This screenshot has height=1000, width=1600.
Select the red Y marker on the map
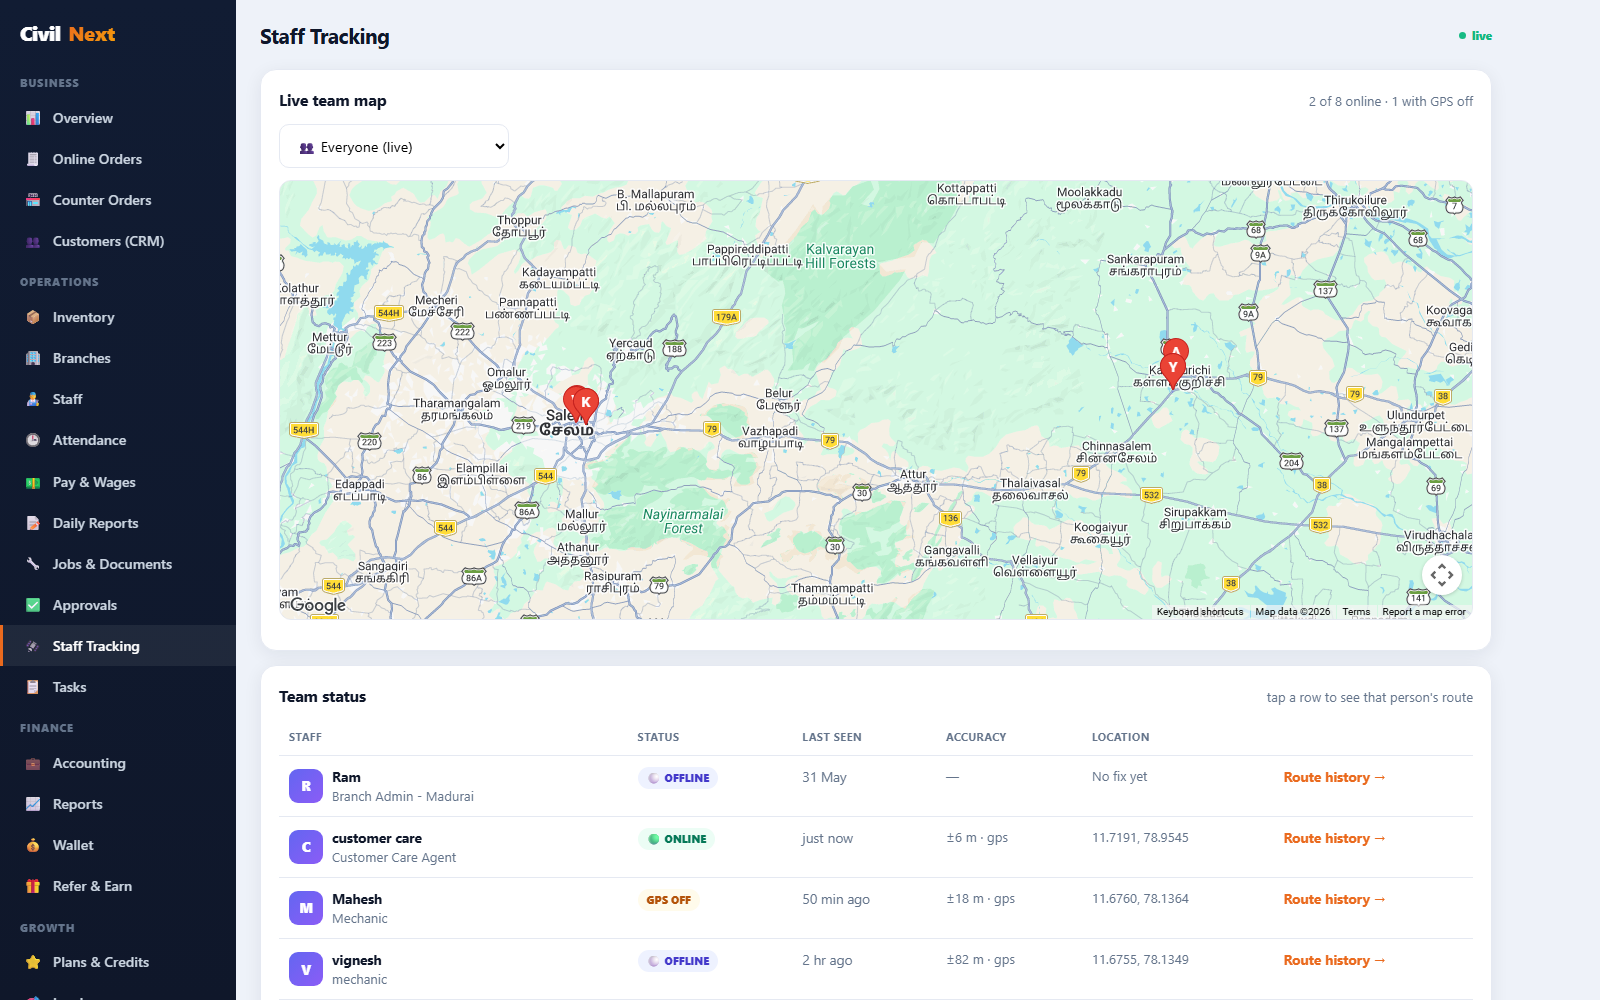point(1173,368)
